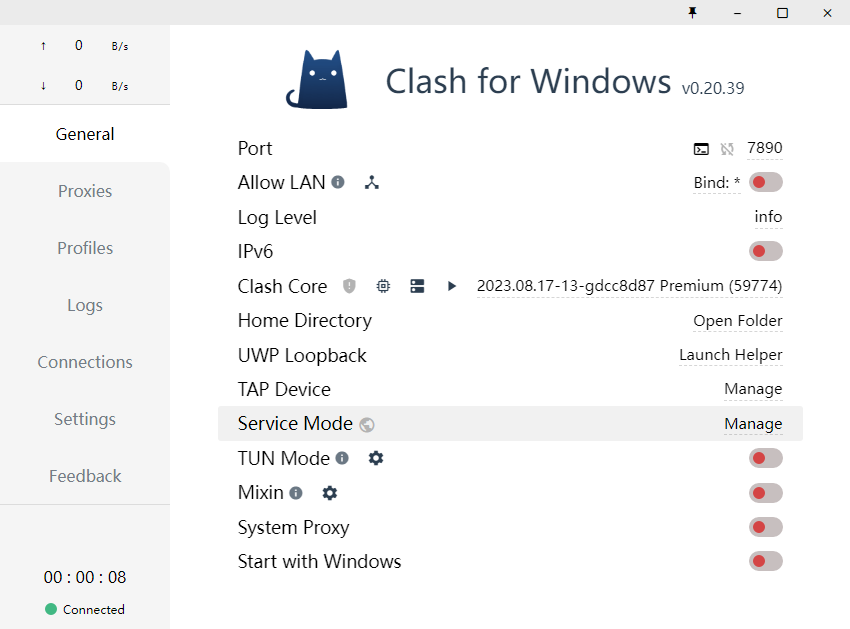Viewport: 850px width, 629px height.
Task: Open the Profiles tab
Action: click(85, 248)
